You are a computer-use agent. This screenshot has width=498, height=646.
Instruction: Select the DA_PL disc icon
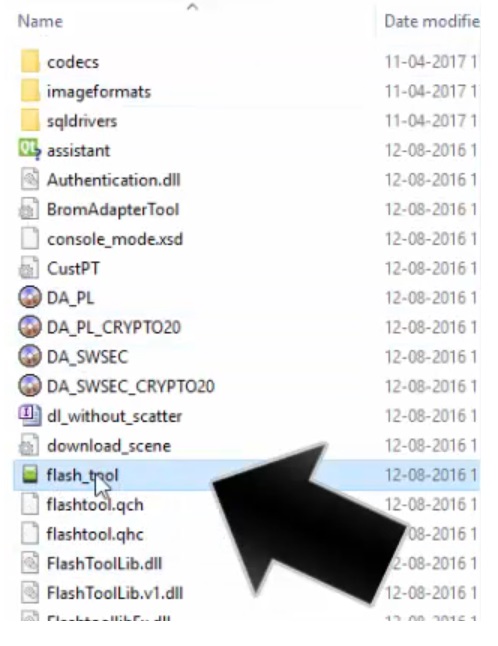coord(30,297)
